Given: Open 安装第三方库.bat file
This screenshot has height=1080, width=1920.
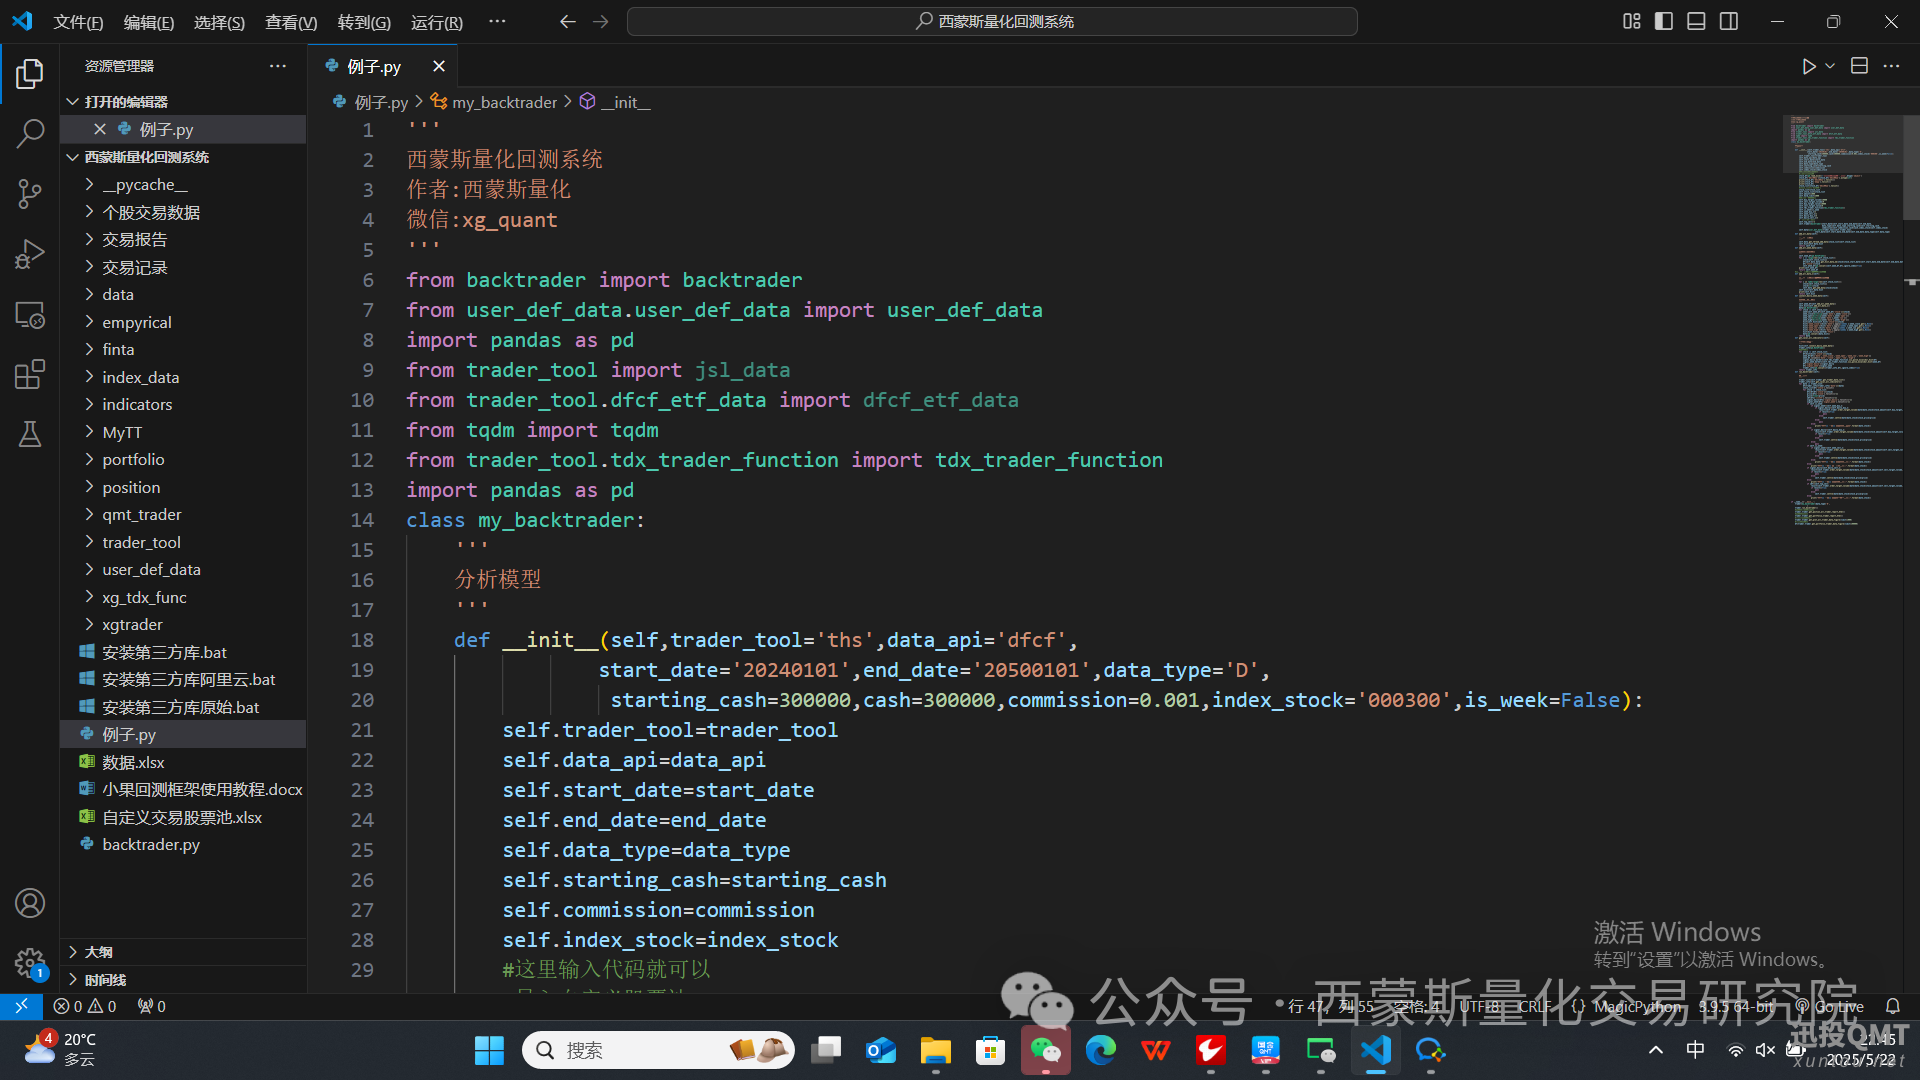Looking at the screenshot, I should click(x=183, y=652).
